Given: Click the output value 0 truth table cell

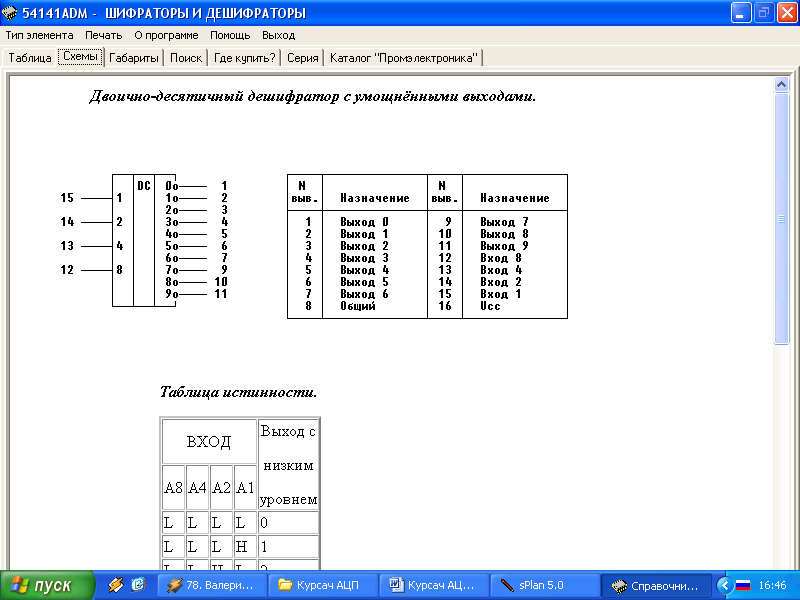Looking at the screenshot, I should [289, 523].
